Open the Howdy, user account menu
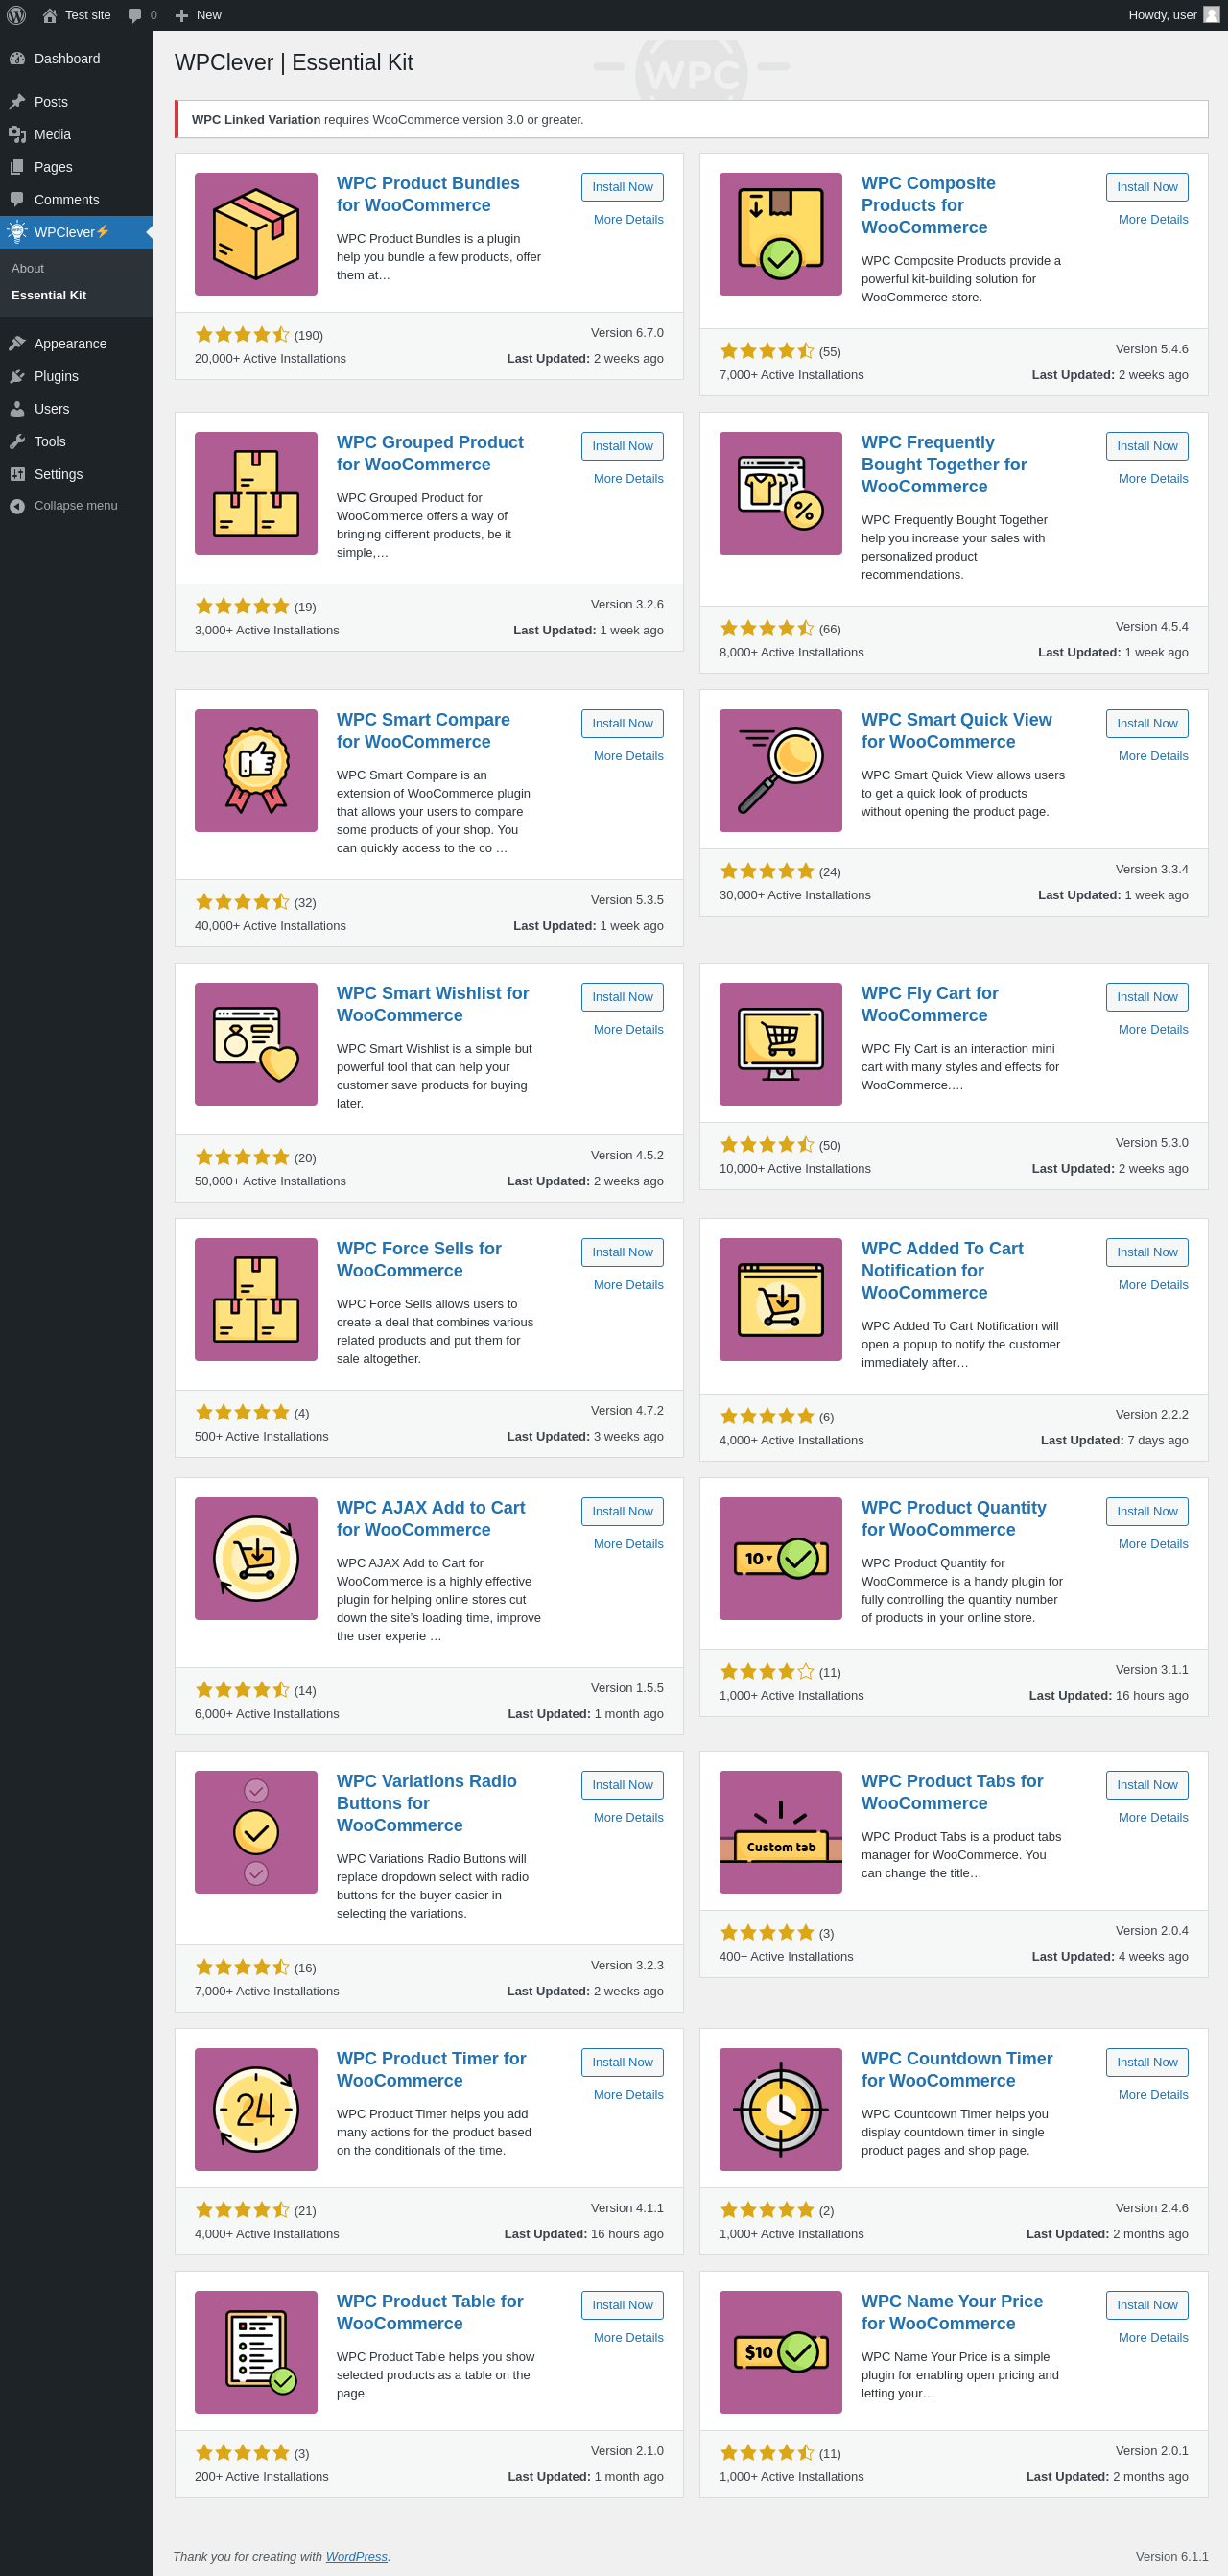The image size is (1228, 2576). [x=1162, y=15]
